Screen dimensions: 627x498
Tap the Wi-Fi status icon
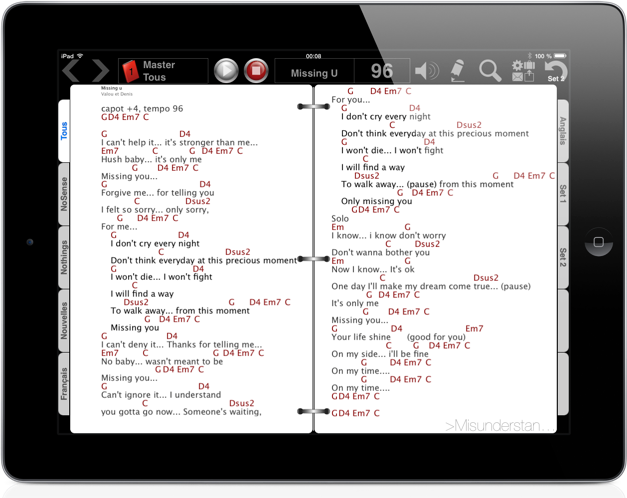pyautogui.click(x=80, y=56)
